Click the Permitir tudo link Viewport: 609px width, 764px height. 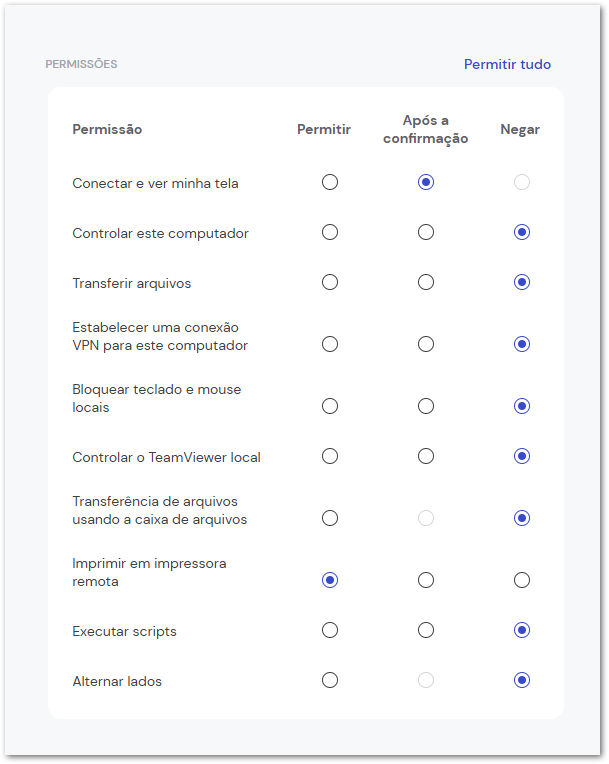pyautogui.click(x=507, y=64)
